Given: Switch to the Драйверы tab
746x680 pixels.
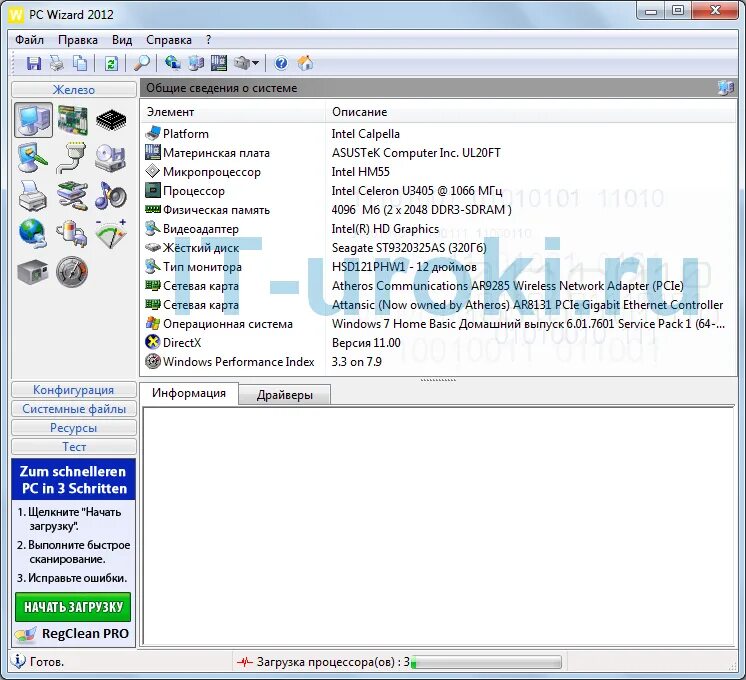Looking at the screenshot, I should point(285,395).
